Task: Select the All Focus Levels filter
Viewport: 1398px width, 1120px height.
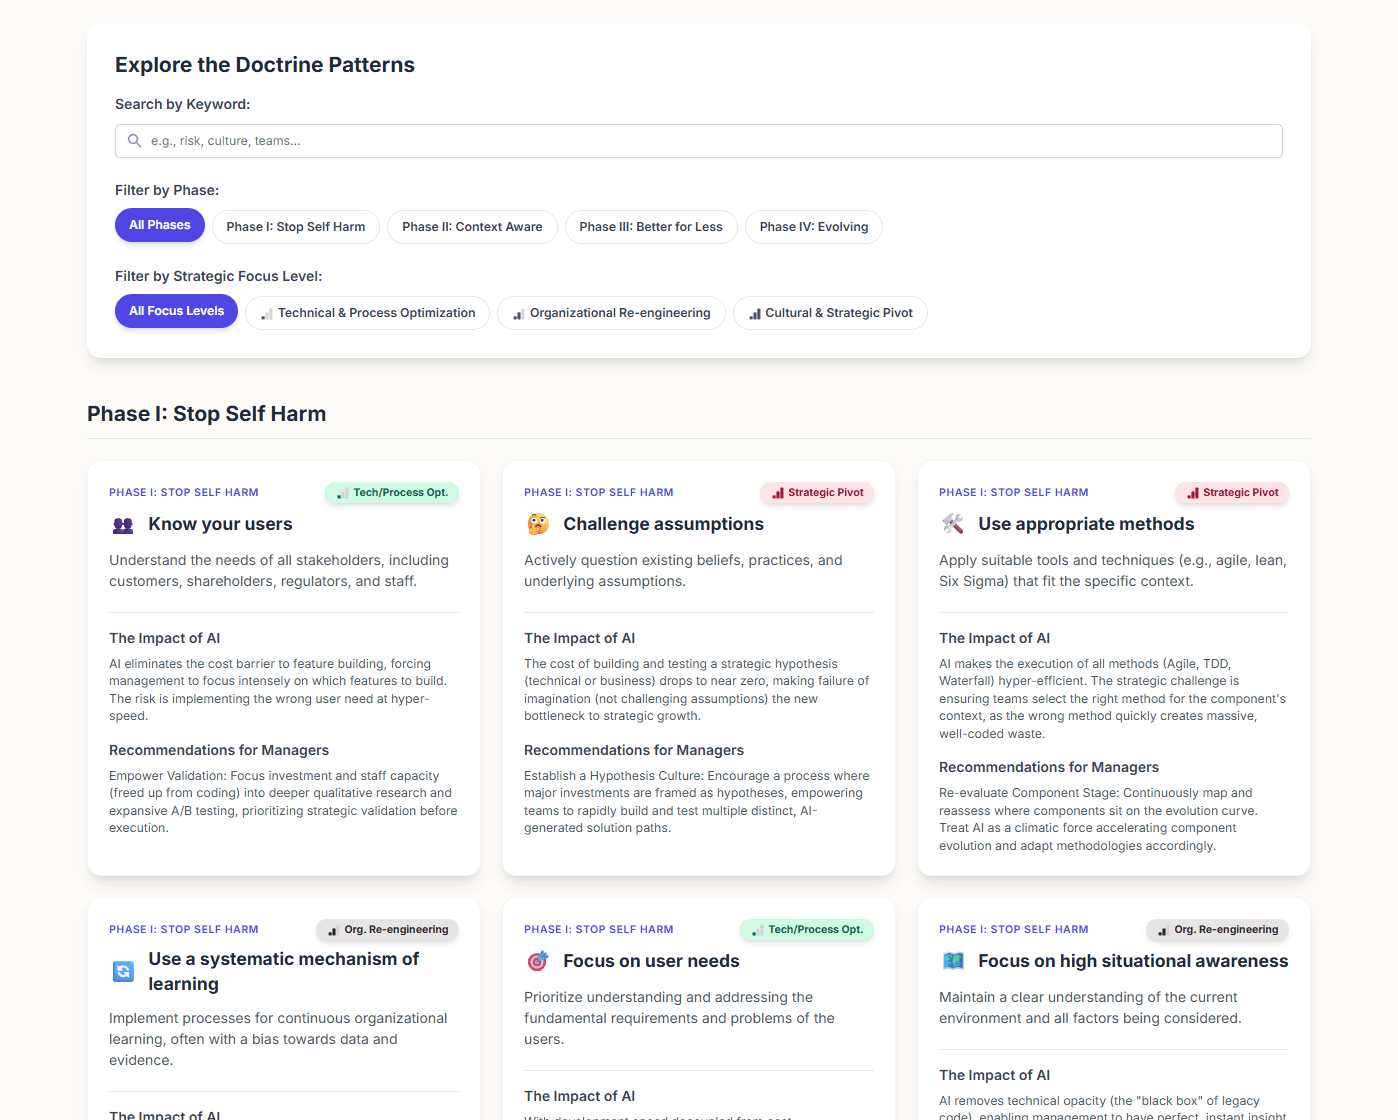Action: coord(176,311)
